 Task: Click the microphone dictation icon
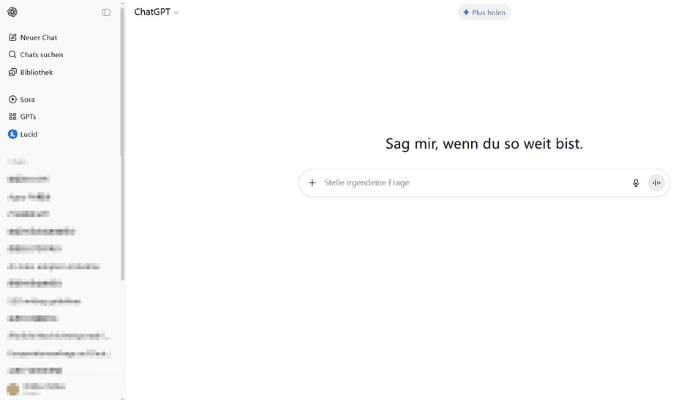(636, 183)
